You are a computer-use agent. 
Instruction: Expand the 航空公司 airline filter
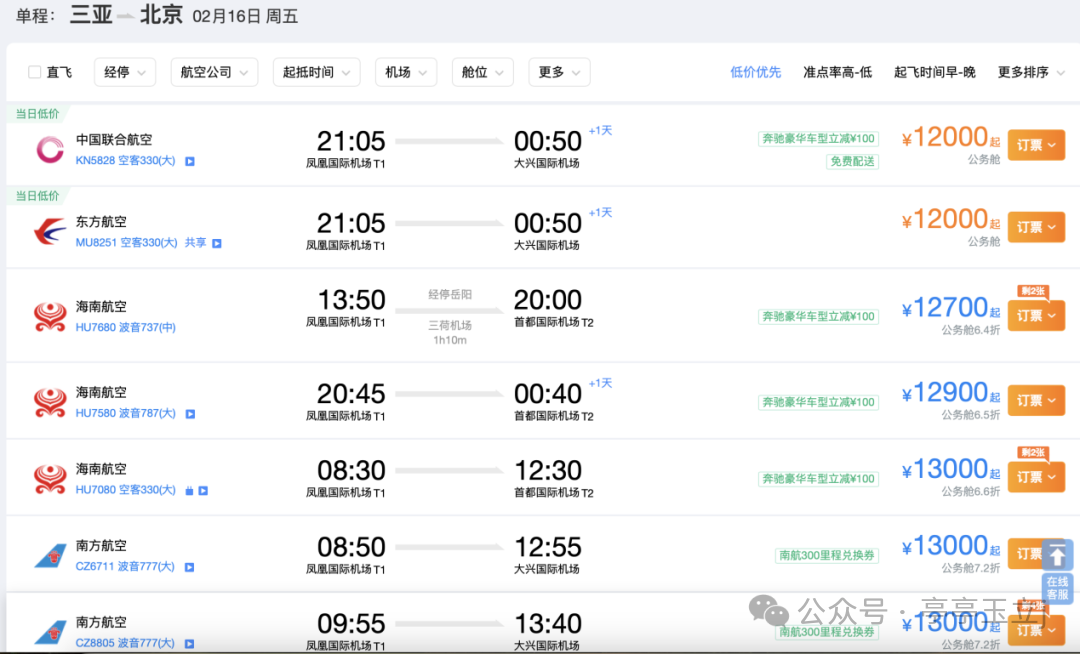coord(214,72)
